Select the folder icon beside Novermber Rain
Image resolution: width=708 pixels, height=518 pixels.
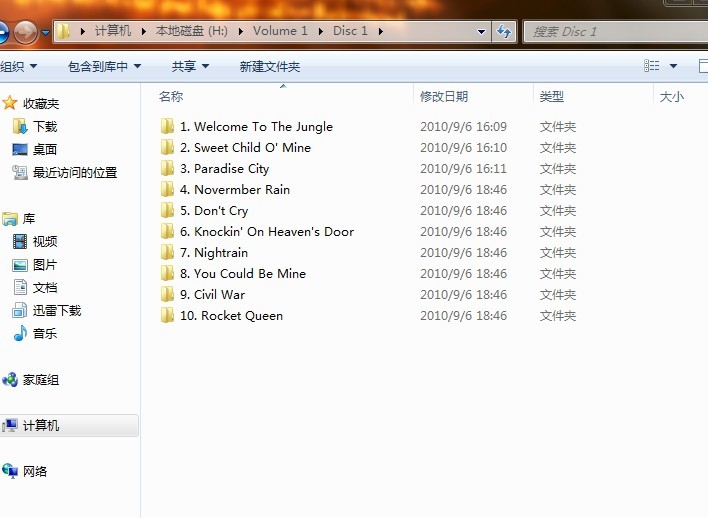[x=167, y=189]
